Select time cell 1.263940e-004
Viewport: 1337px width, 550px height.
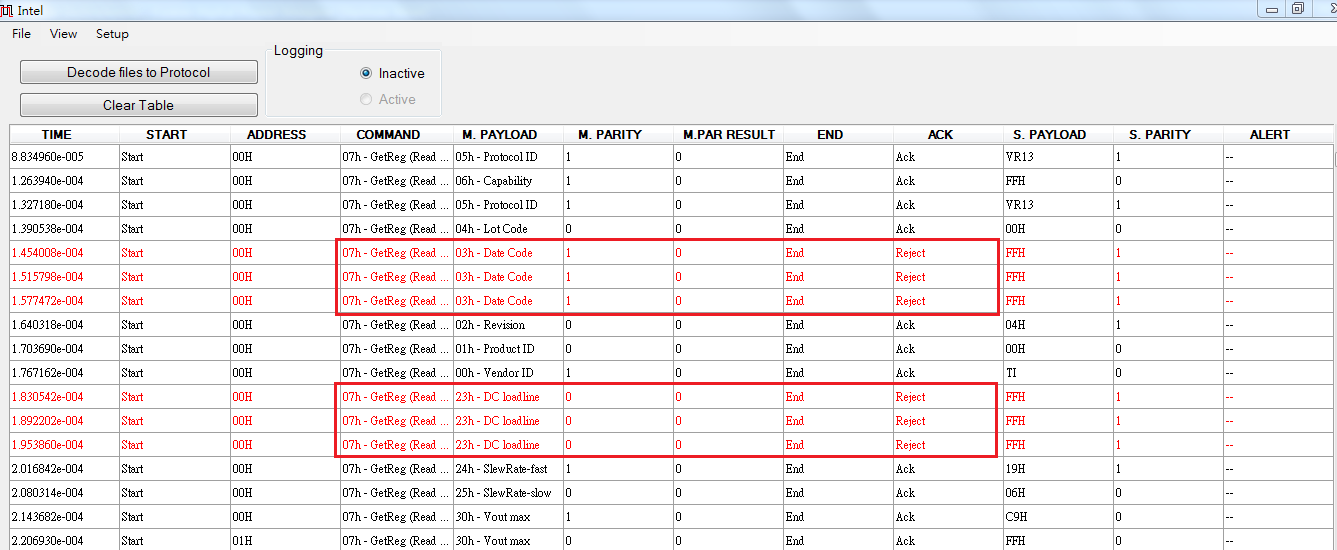65,181
